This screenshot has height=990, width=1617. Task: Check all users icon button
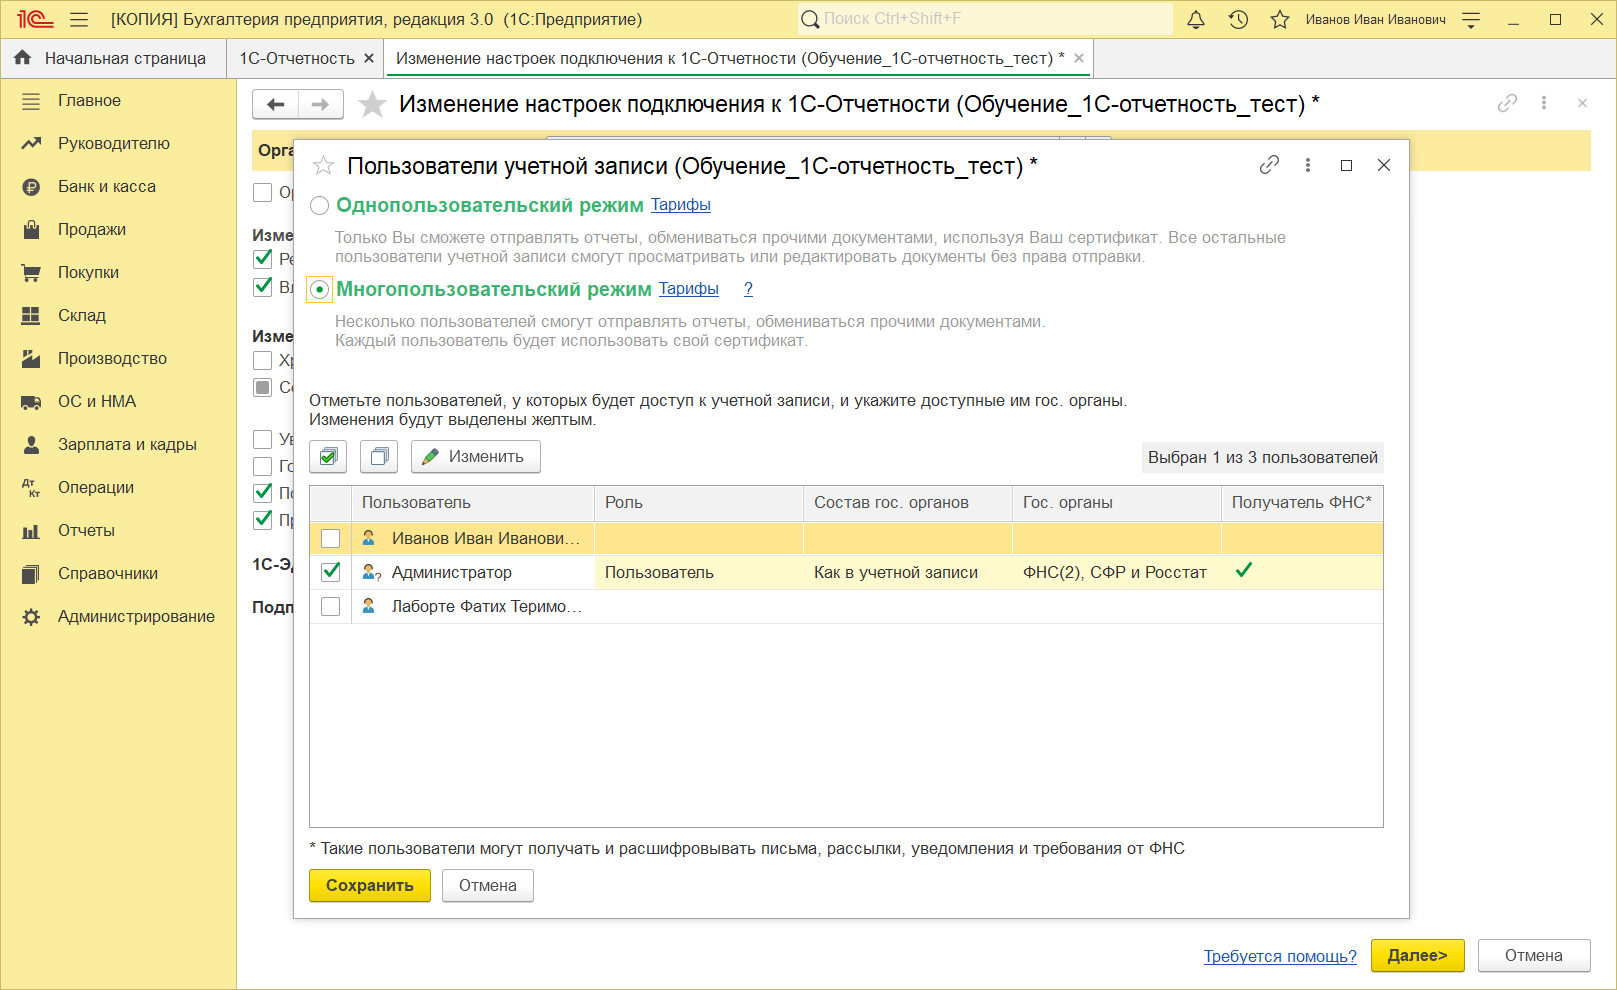pos(328,456)
